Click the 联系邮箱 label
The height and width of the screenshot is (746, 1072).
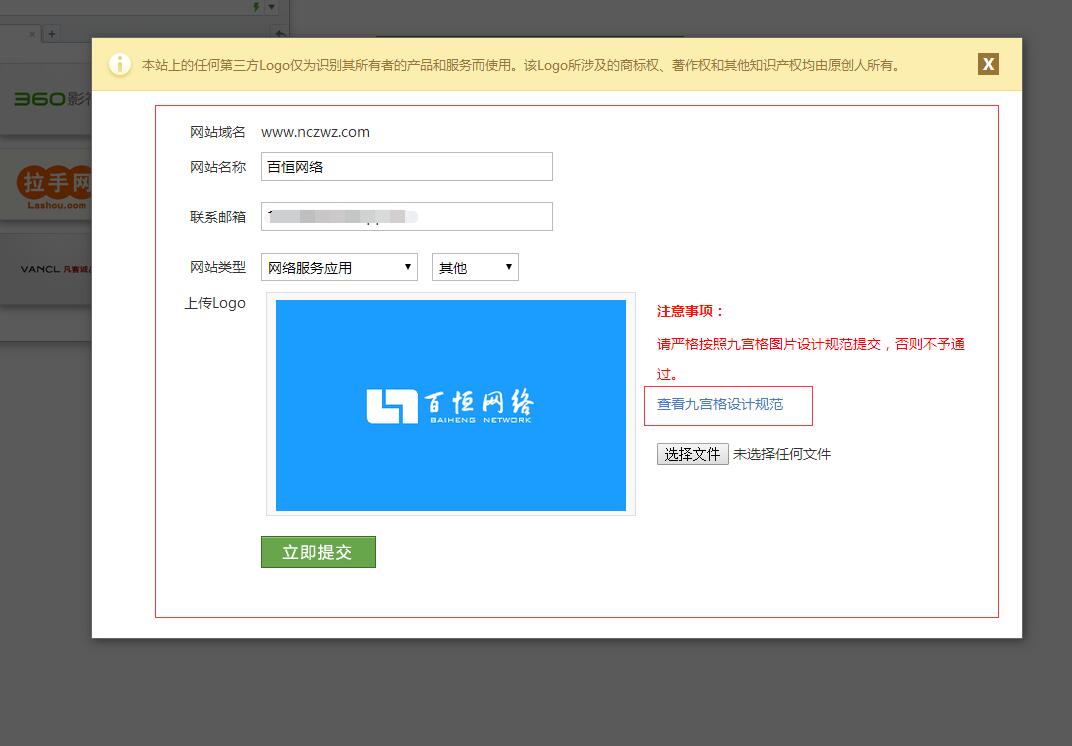click(x=218, y=217)
